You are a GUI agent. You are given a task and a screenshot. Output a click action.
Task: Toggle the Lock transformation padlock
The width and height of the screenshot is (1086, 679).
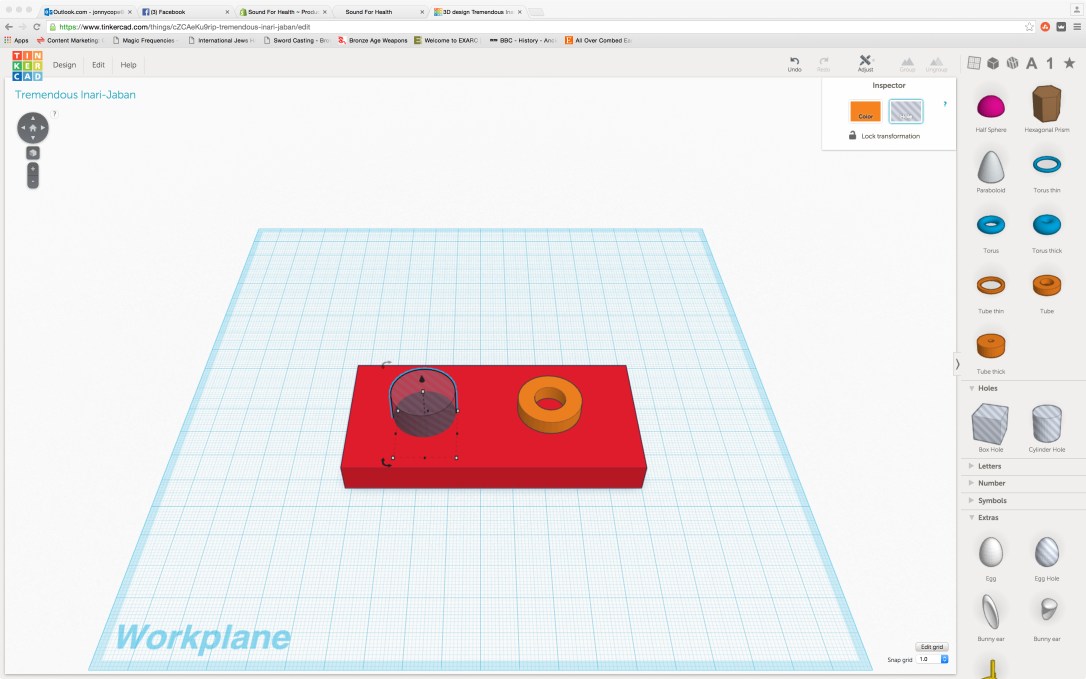point(853,135)
